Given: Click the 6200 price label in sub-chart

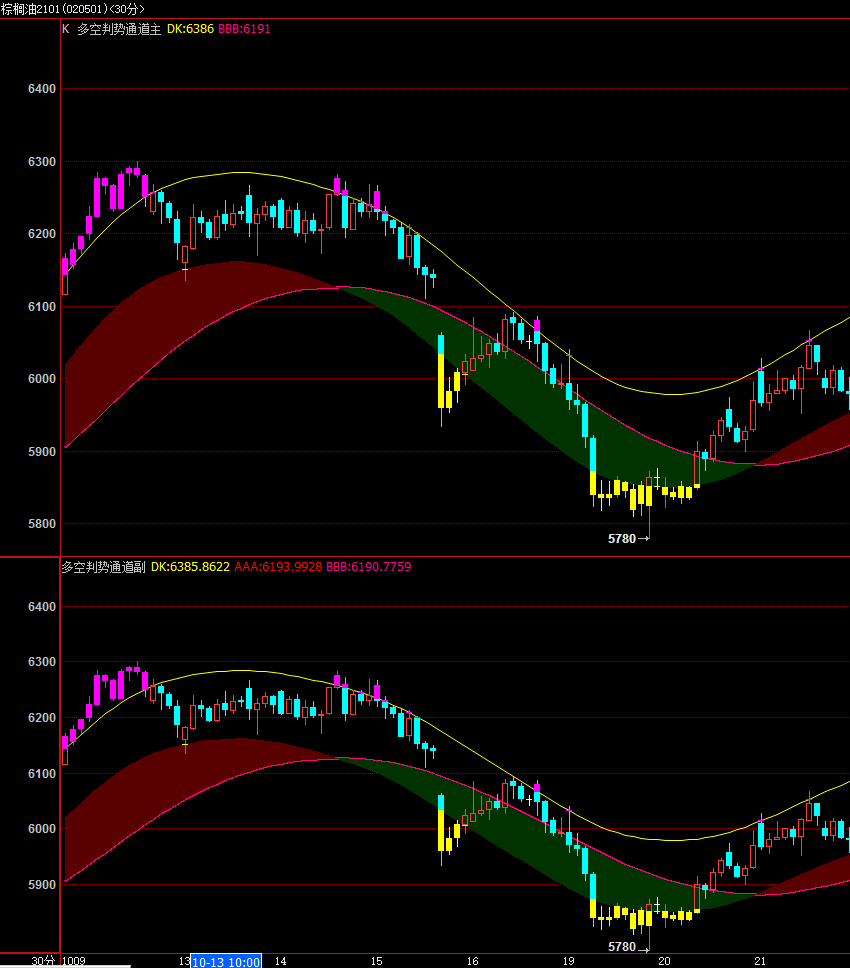Looking at the screenshot, I should [42, 718].
